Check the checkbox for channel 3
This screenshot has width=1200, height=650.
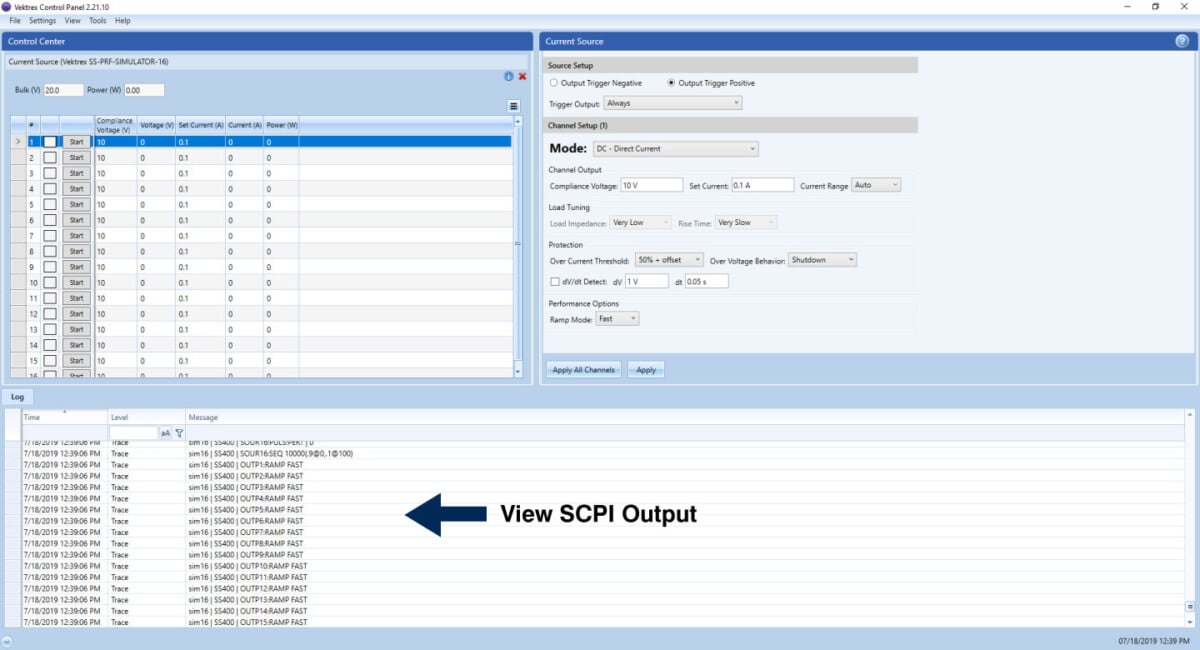[x=50, y=173]
